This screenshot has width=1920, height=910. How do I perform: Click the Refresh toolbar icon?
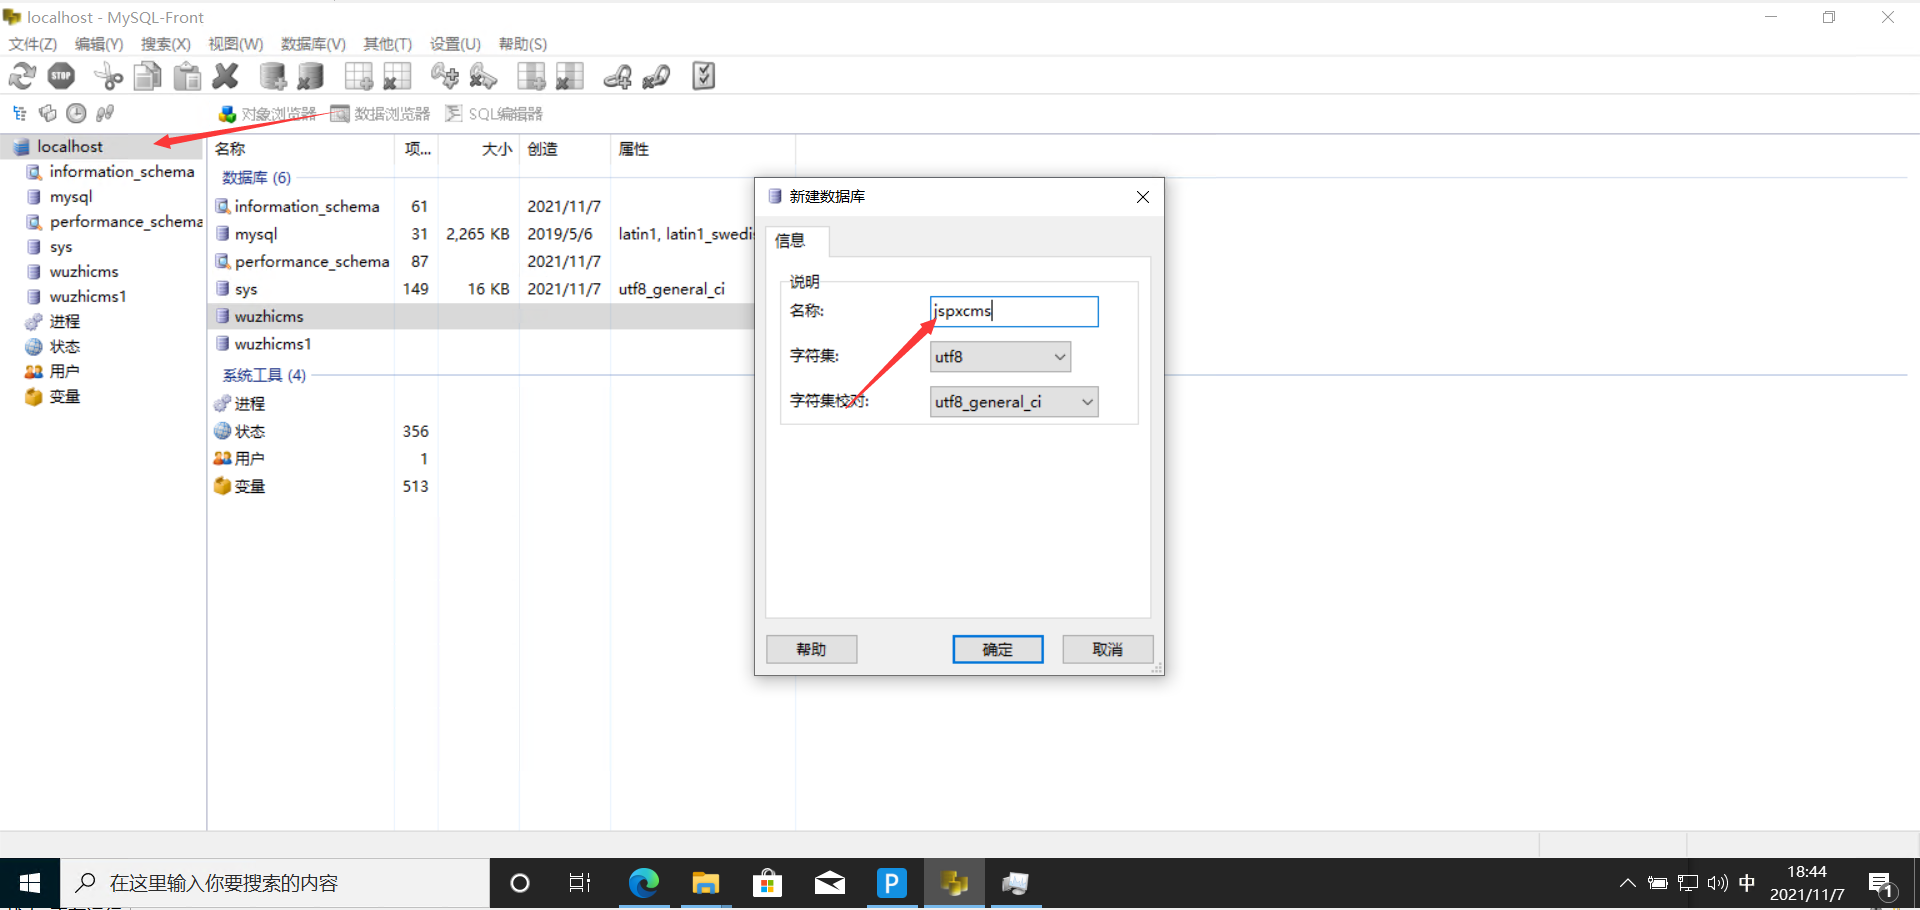(x=22, y=76)
